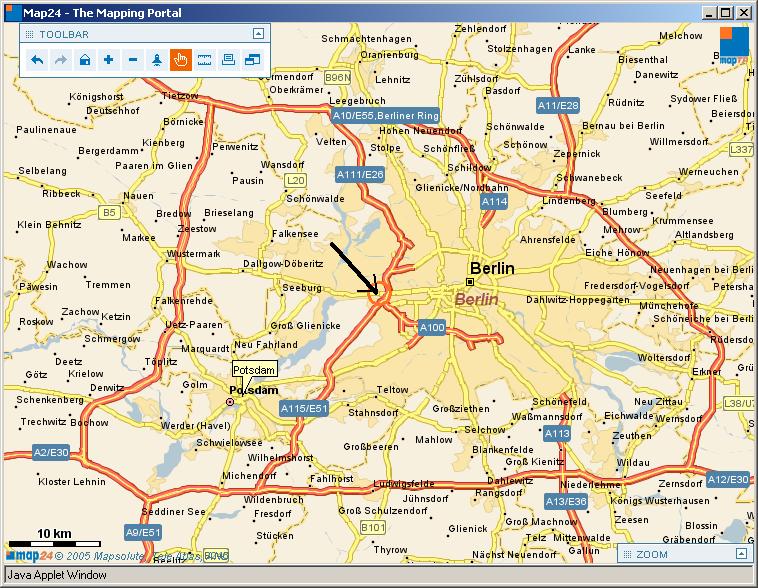
Task: Select the ruler measure distance tool
Action: pos(205,60)
